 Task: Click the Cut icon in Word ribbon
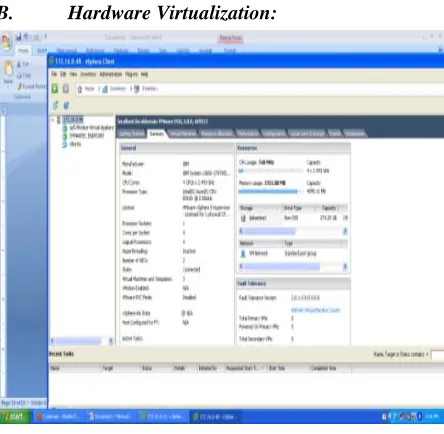tap(19, 64)
